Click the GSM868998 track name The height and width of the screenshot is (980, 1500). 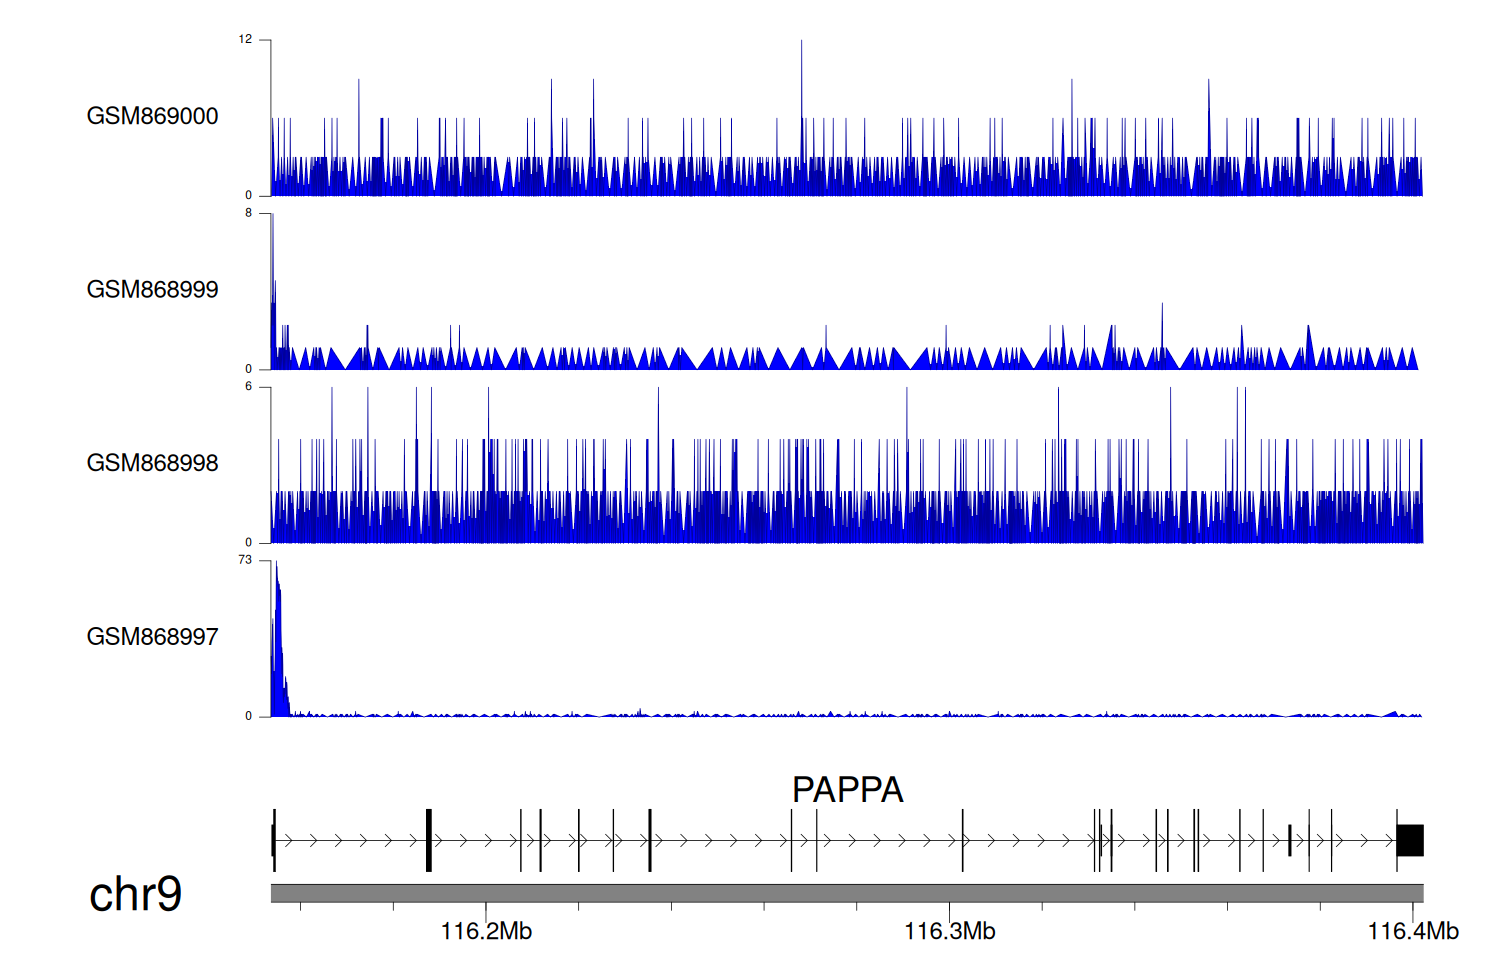pyautogui.click(x=152, y=463)
